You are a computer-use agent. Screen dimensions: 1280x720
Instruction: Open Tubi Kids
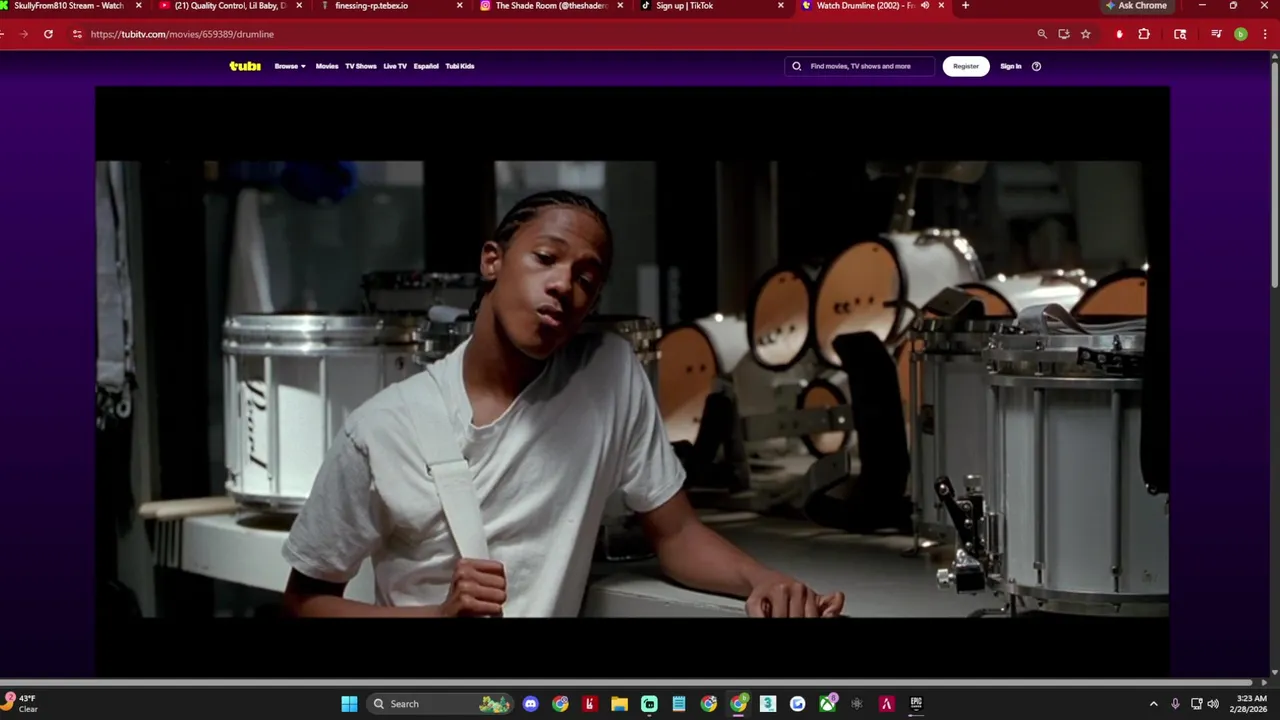click(460, 66)
